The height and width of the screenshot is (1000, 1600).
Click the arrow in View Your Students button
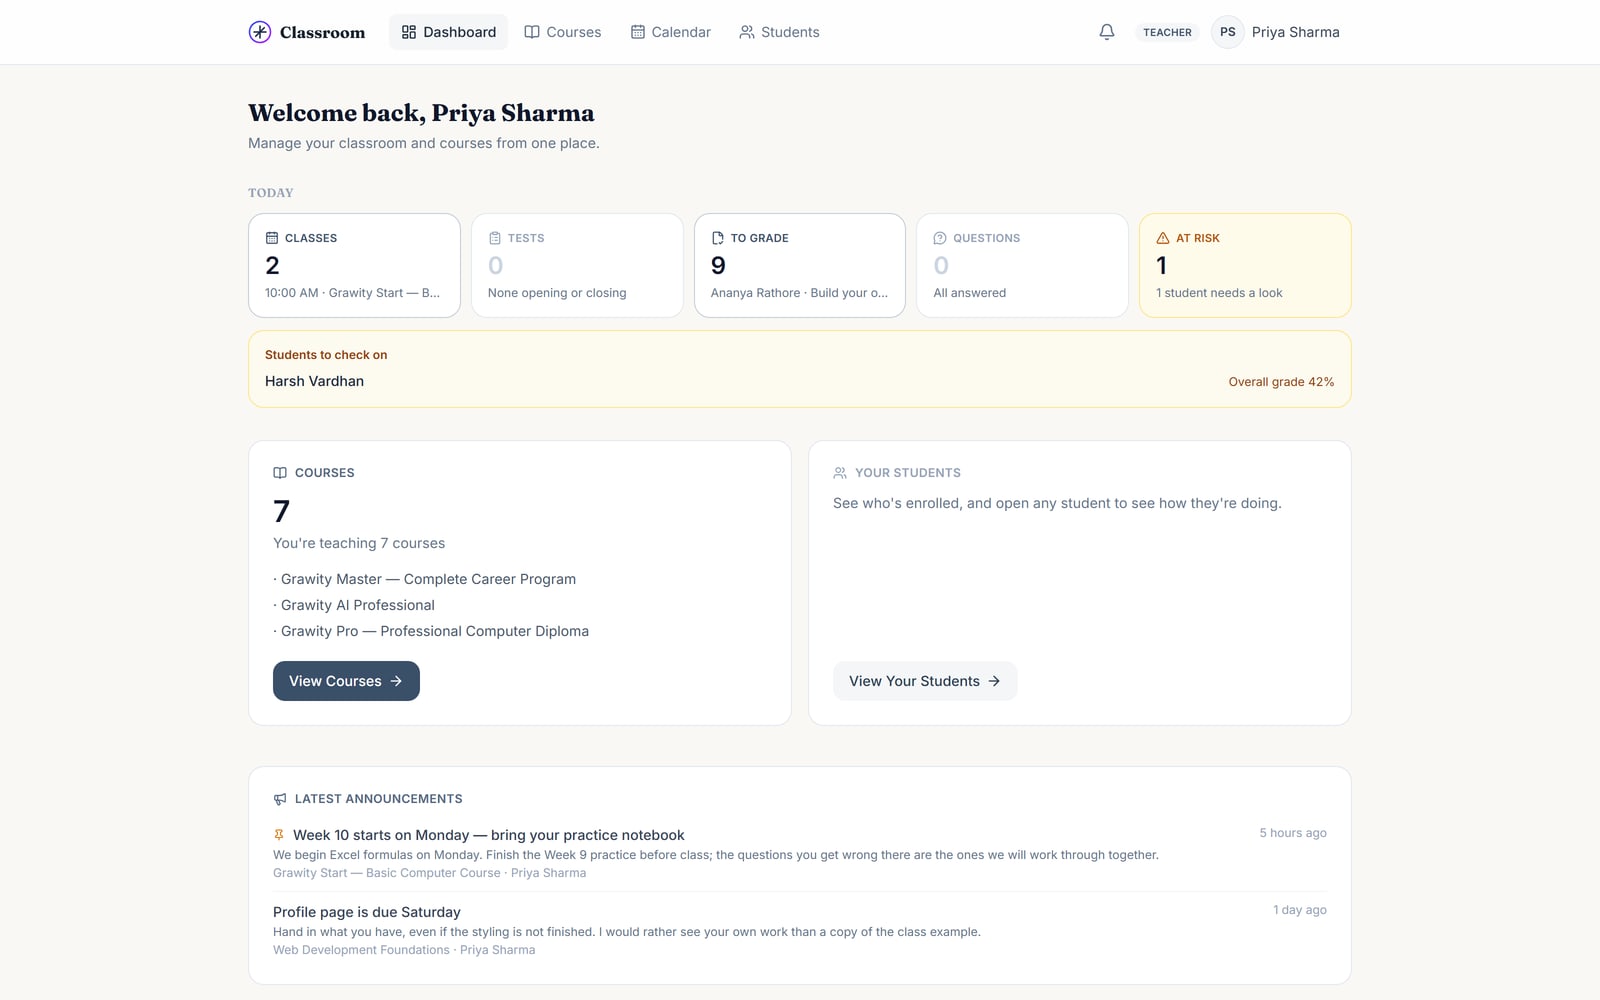[994, 681]
